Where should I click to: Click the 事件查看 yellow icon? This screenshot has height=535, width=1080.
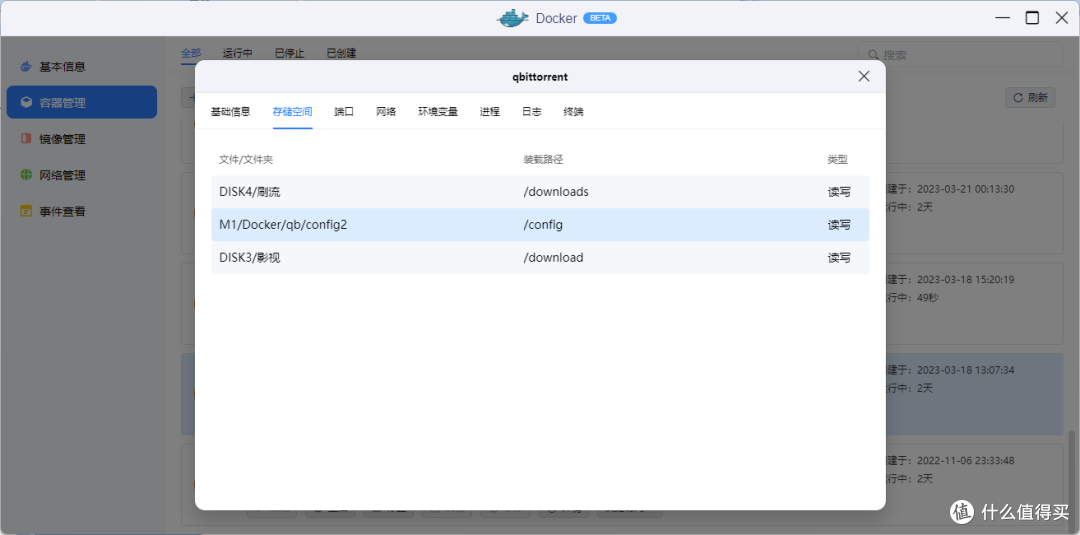(x=26, y=211)
